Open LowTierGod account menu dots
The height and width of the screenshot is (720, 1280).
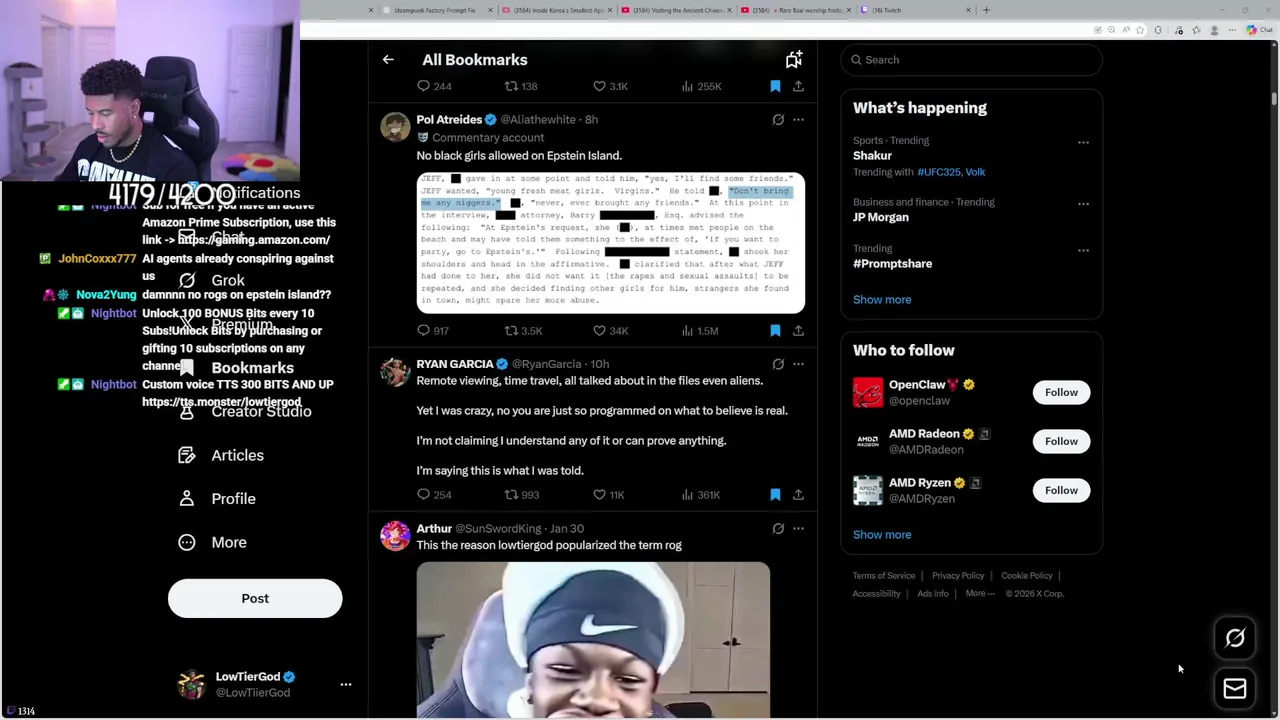346,685
